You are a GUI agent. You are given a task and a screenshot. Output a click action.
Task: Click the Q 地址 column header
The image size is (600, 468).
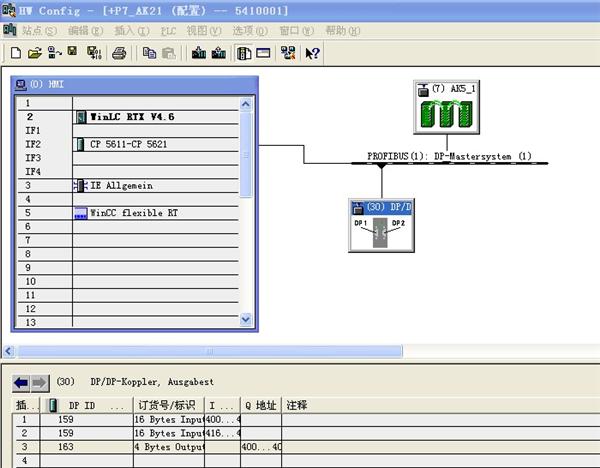261,405
